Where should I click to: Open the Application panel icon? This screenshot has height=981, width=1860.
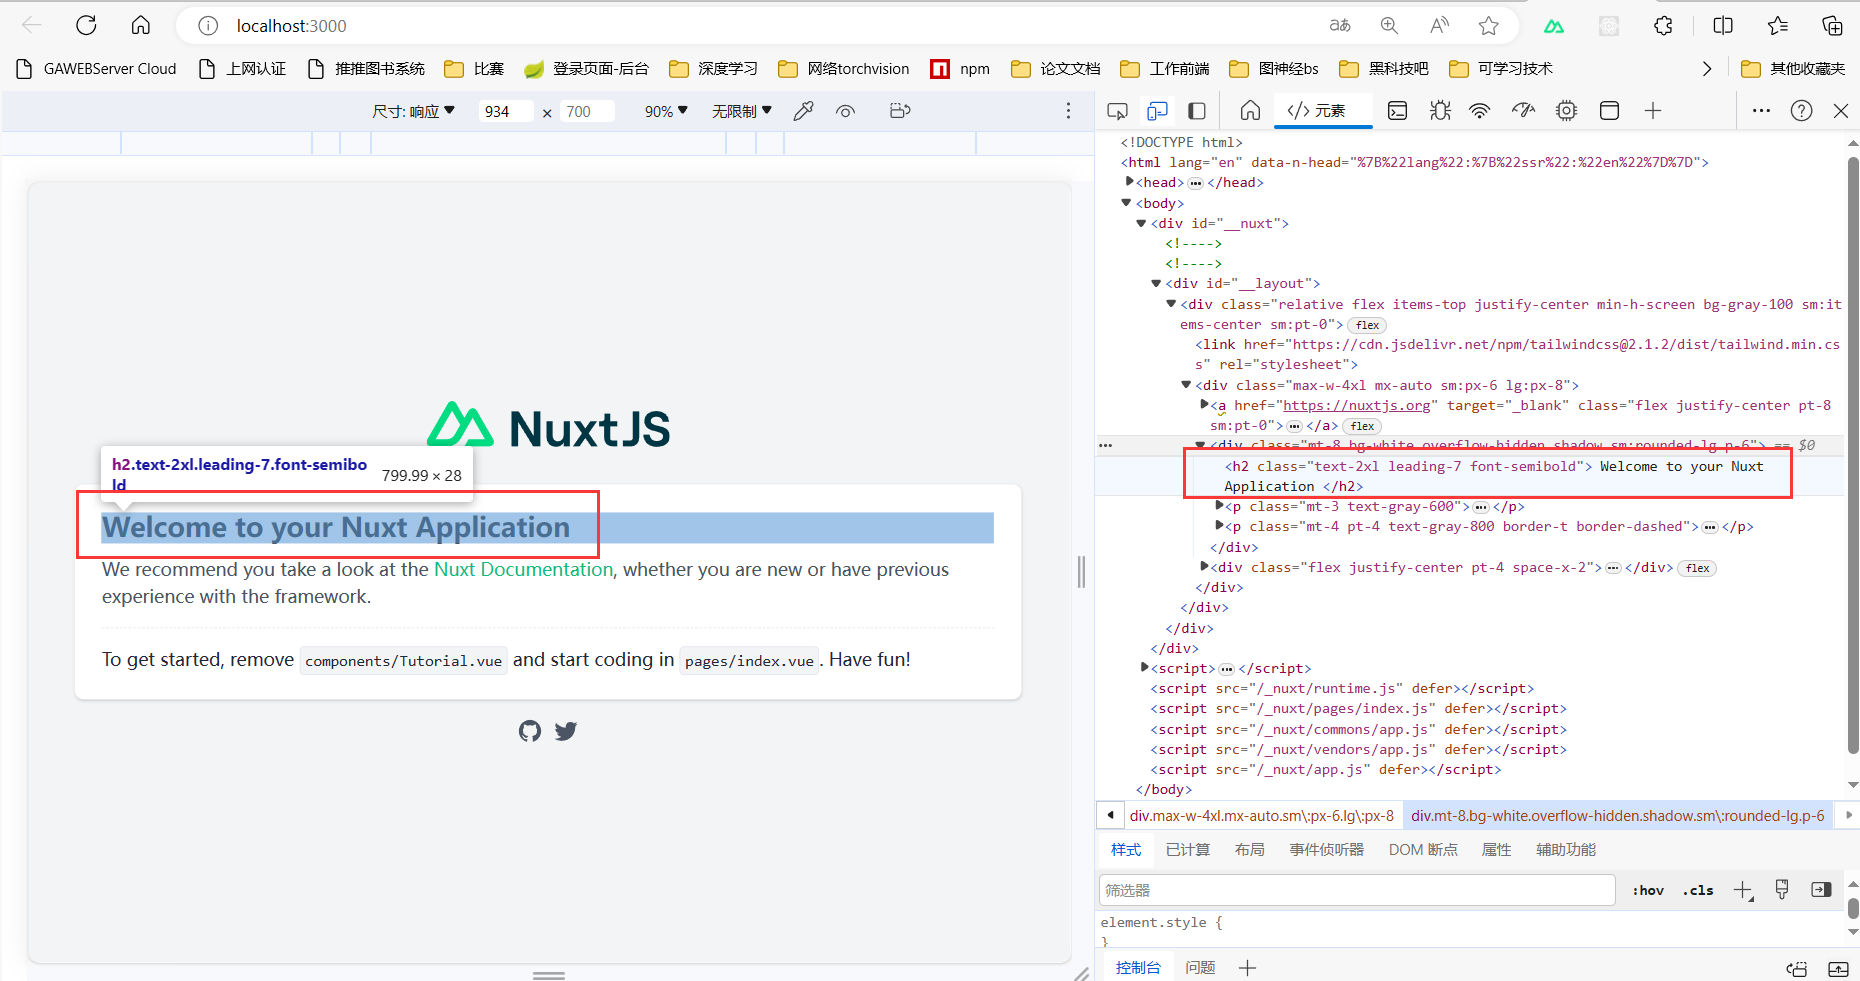pos(1609,111)
